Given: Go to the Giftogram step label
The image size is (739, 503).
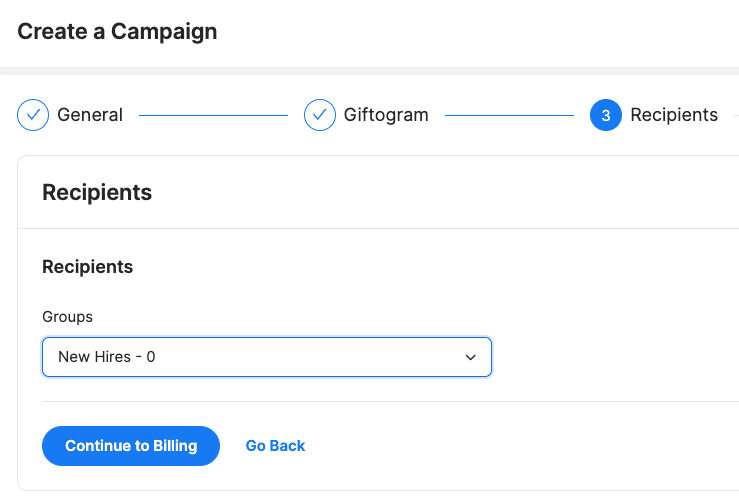Looking at the screenshot, I should point(386,115).
